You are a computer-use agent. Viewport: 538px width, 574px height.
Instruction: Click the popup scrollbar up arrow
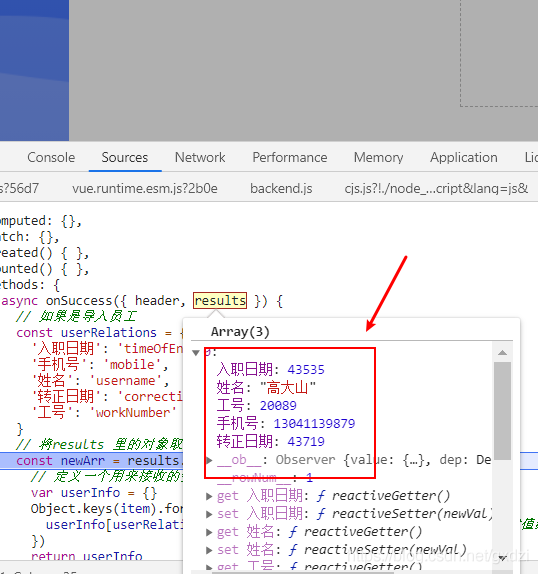502,353
